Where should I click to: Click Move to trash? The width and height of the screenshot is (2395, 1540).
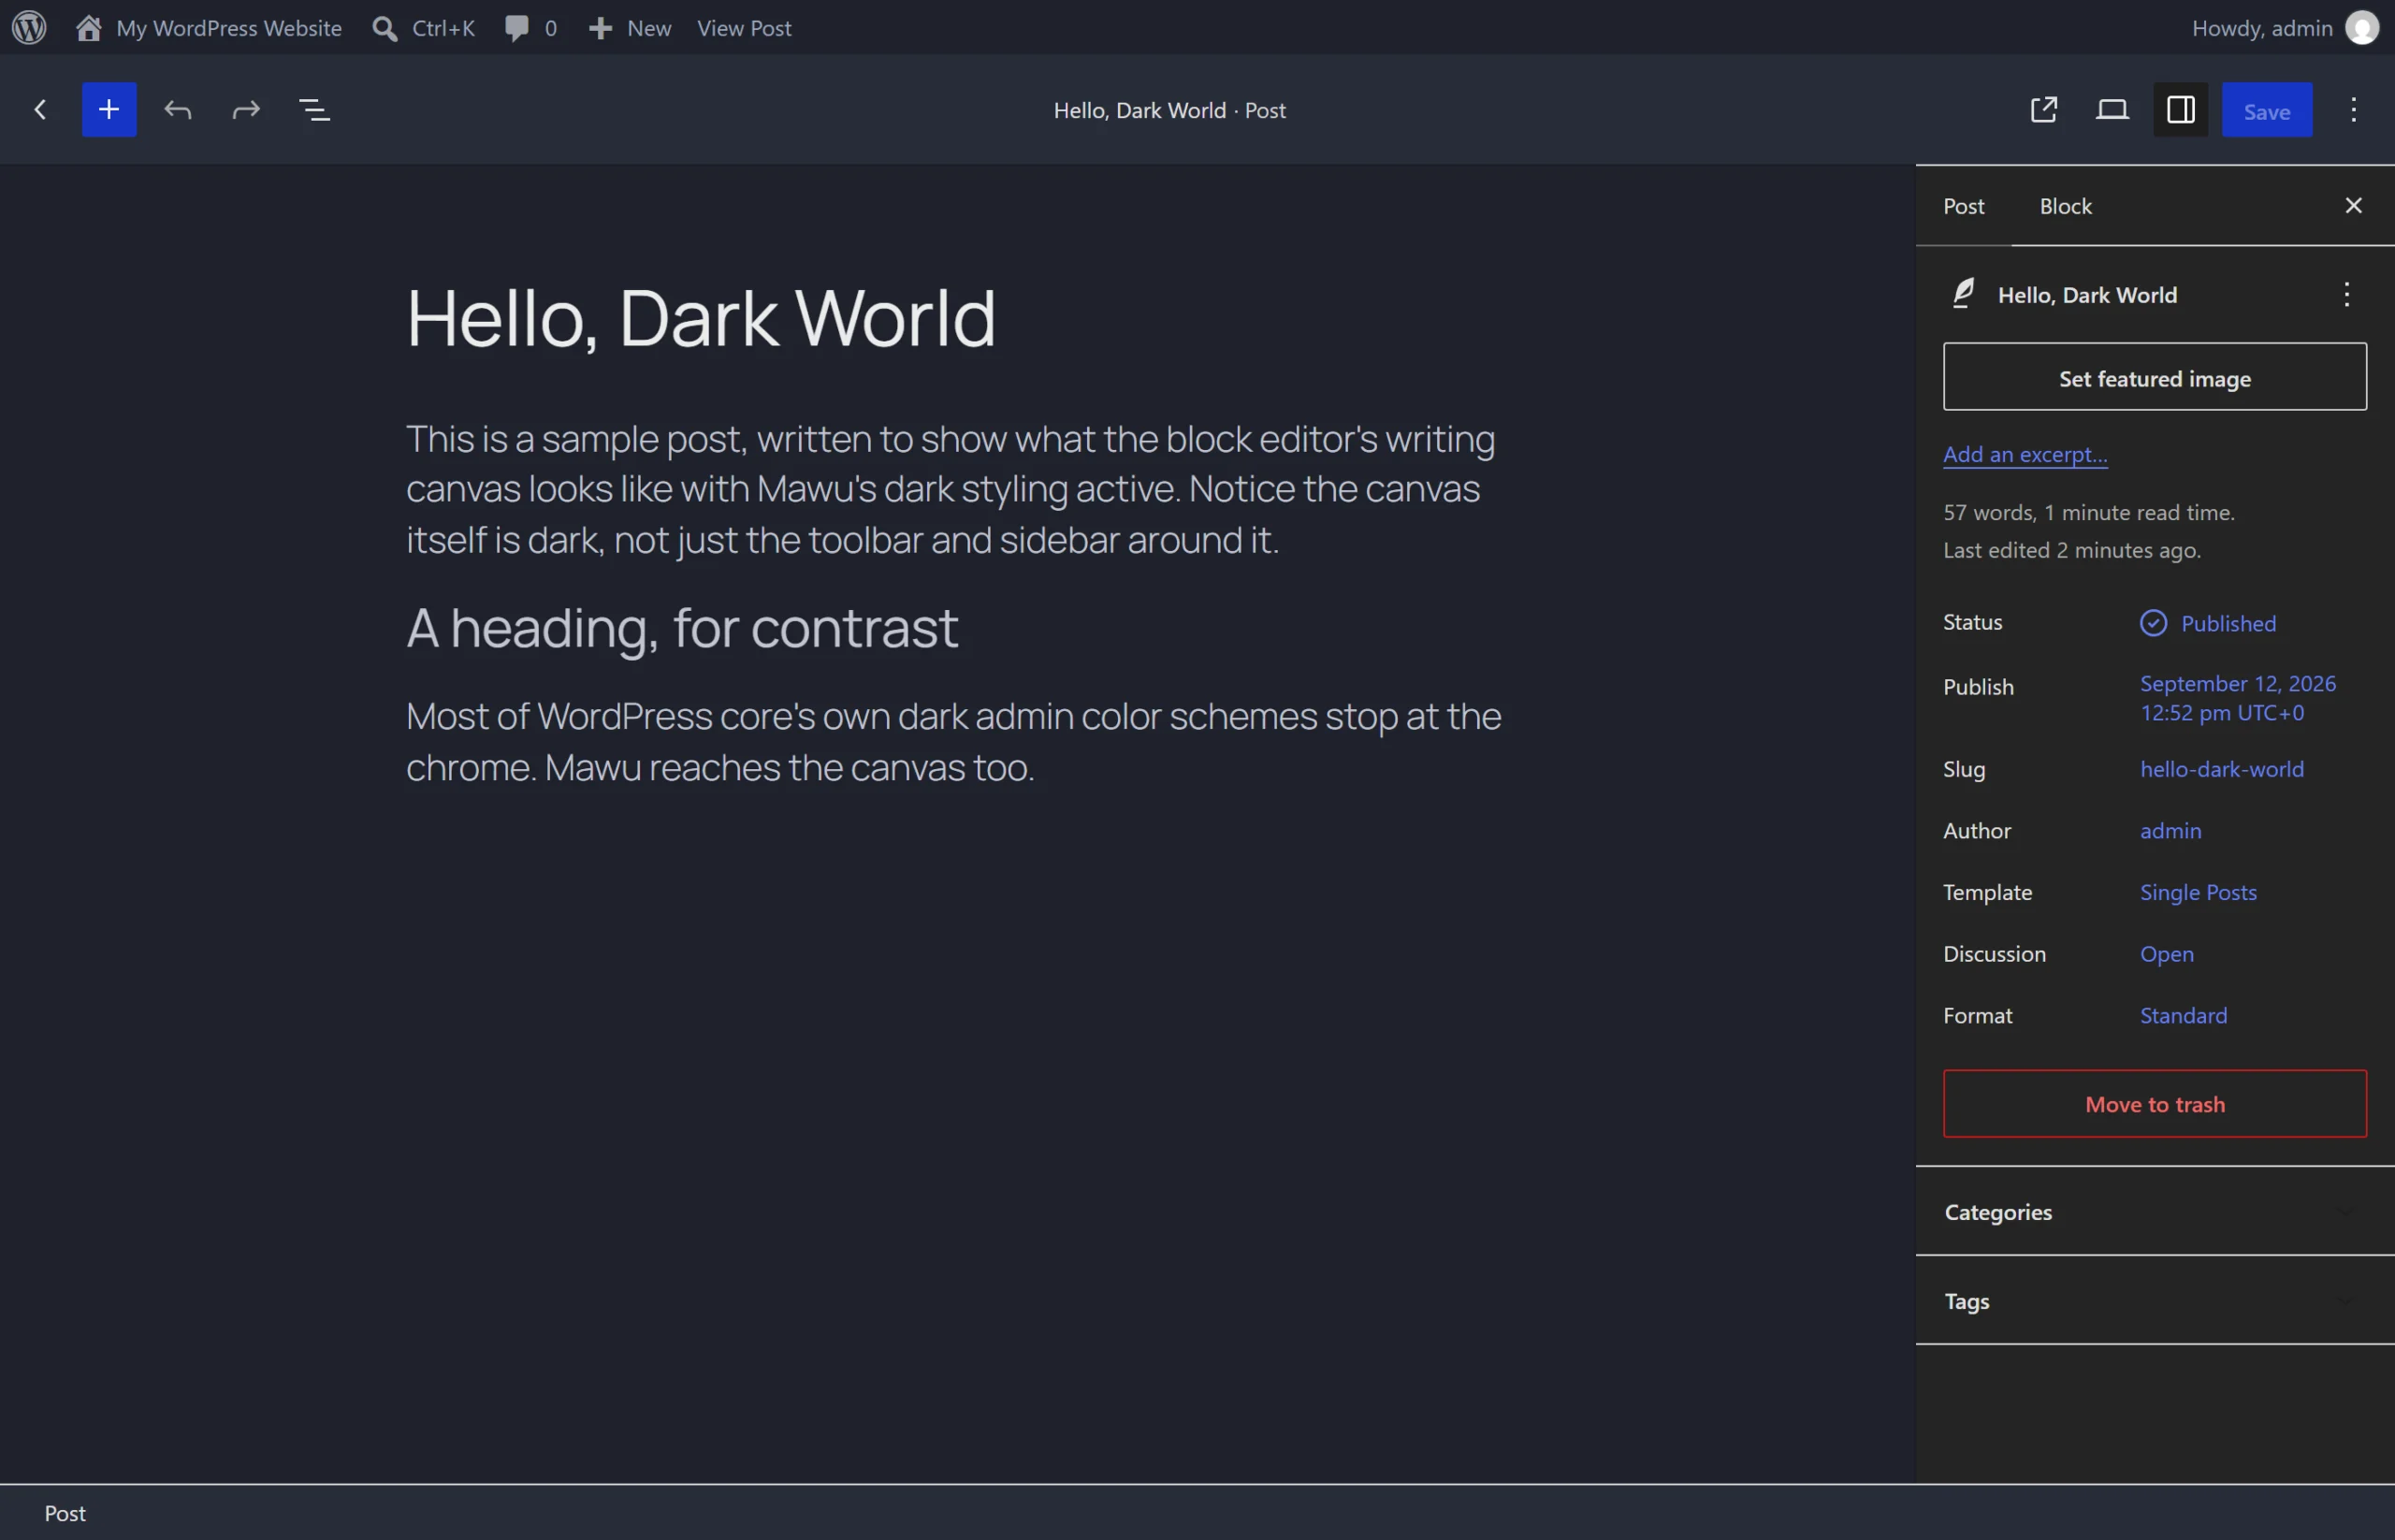(2155, 1103)
